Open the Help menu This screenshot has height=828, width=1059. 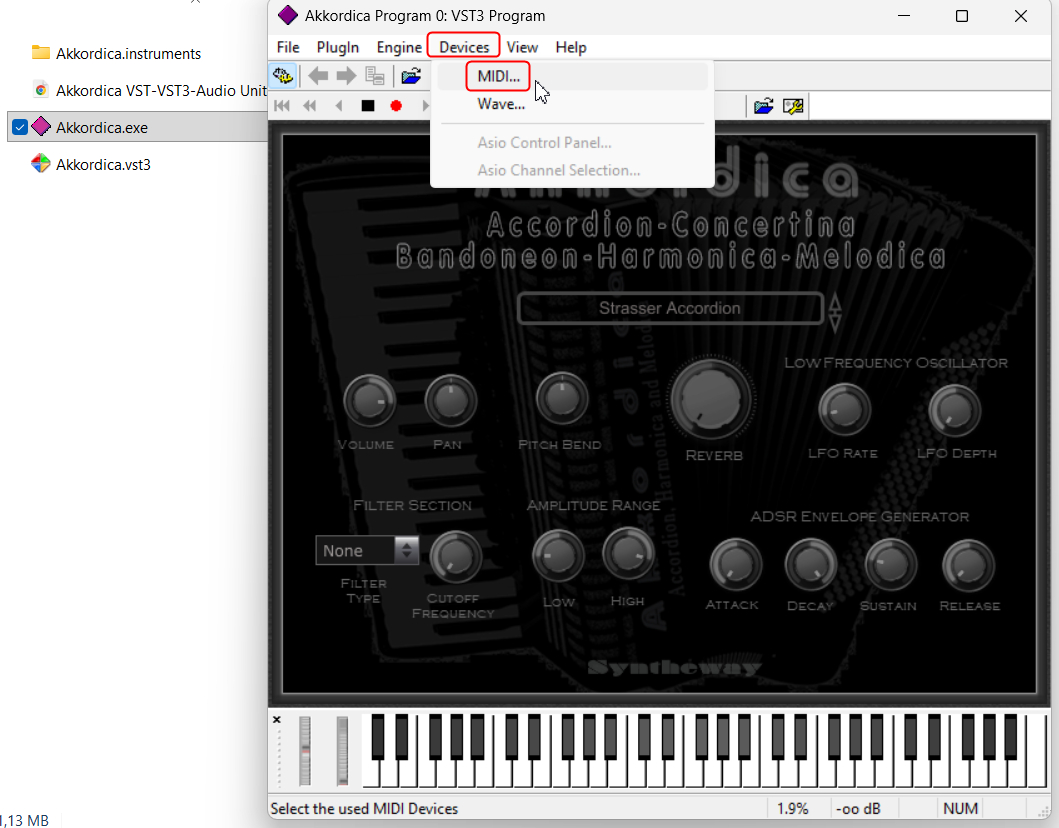click(571, 47)
